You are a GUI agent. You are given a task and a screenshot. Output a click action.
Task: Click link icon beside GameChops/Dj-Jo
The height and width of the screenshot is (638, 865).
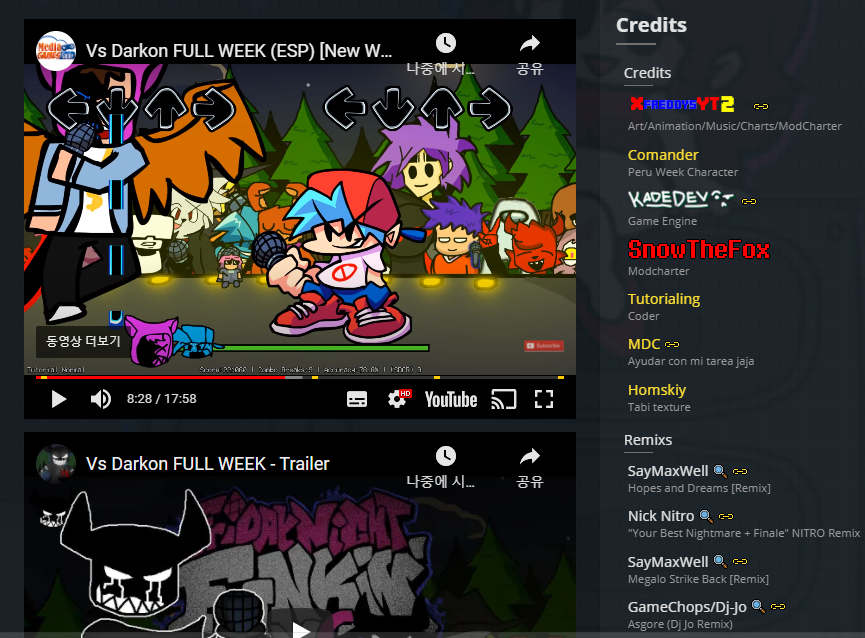pyautogui.click(x=778, y=607)
